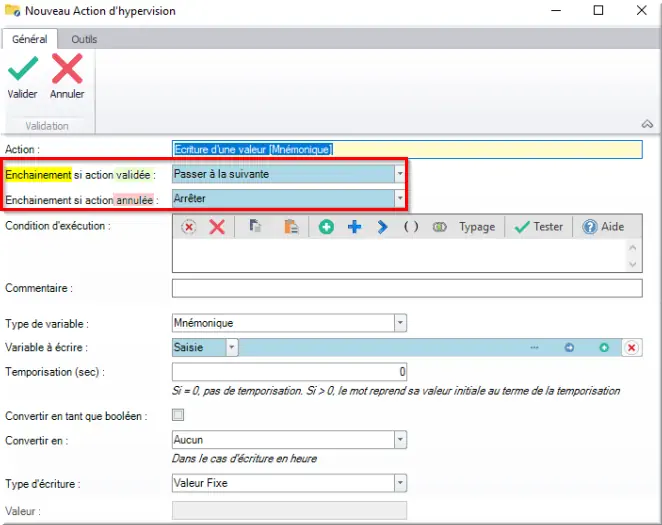Screen dimensions: 662x525
Task: Click the Temporisation (sec) field
Action: pyautogui.click(x=289, y=372)
